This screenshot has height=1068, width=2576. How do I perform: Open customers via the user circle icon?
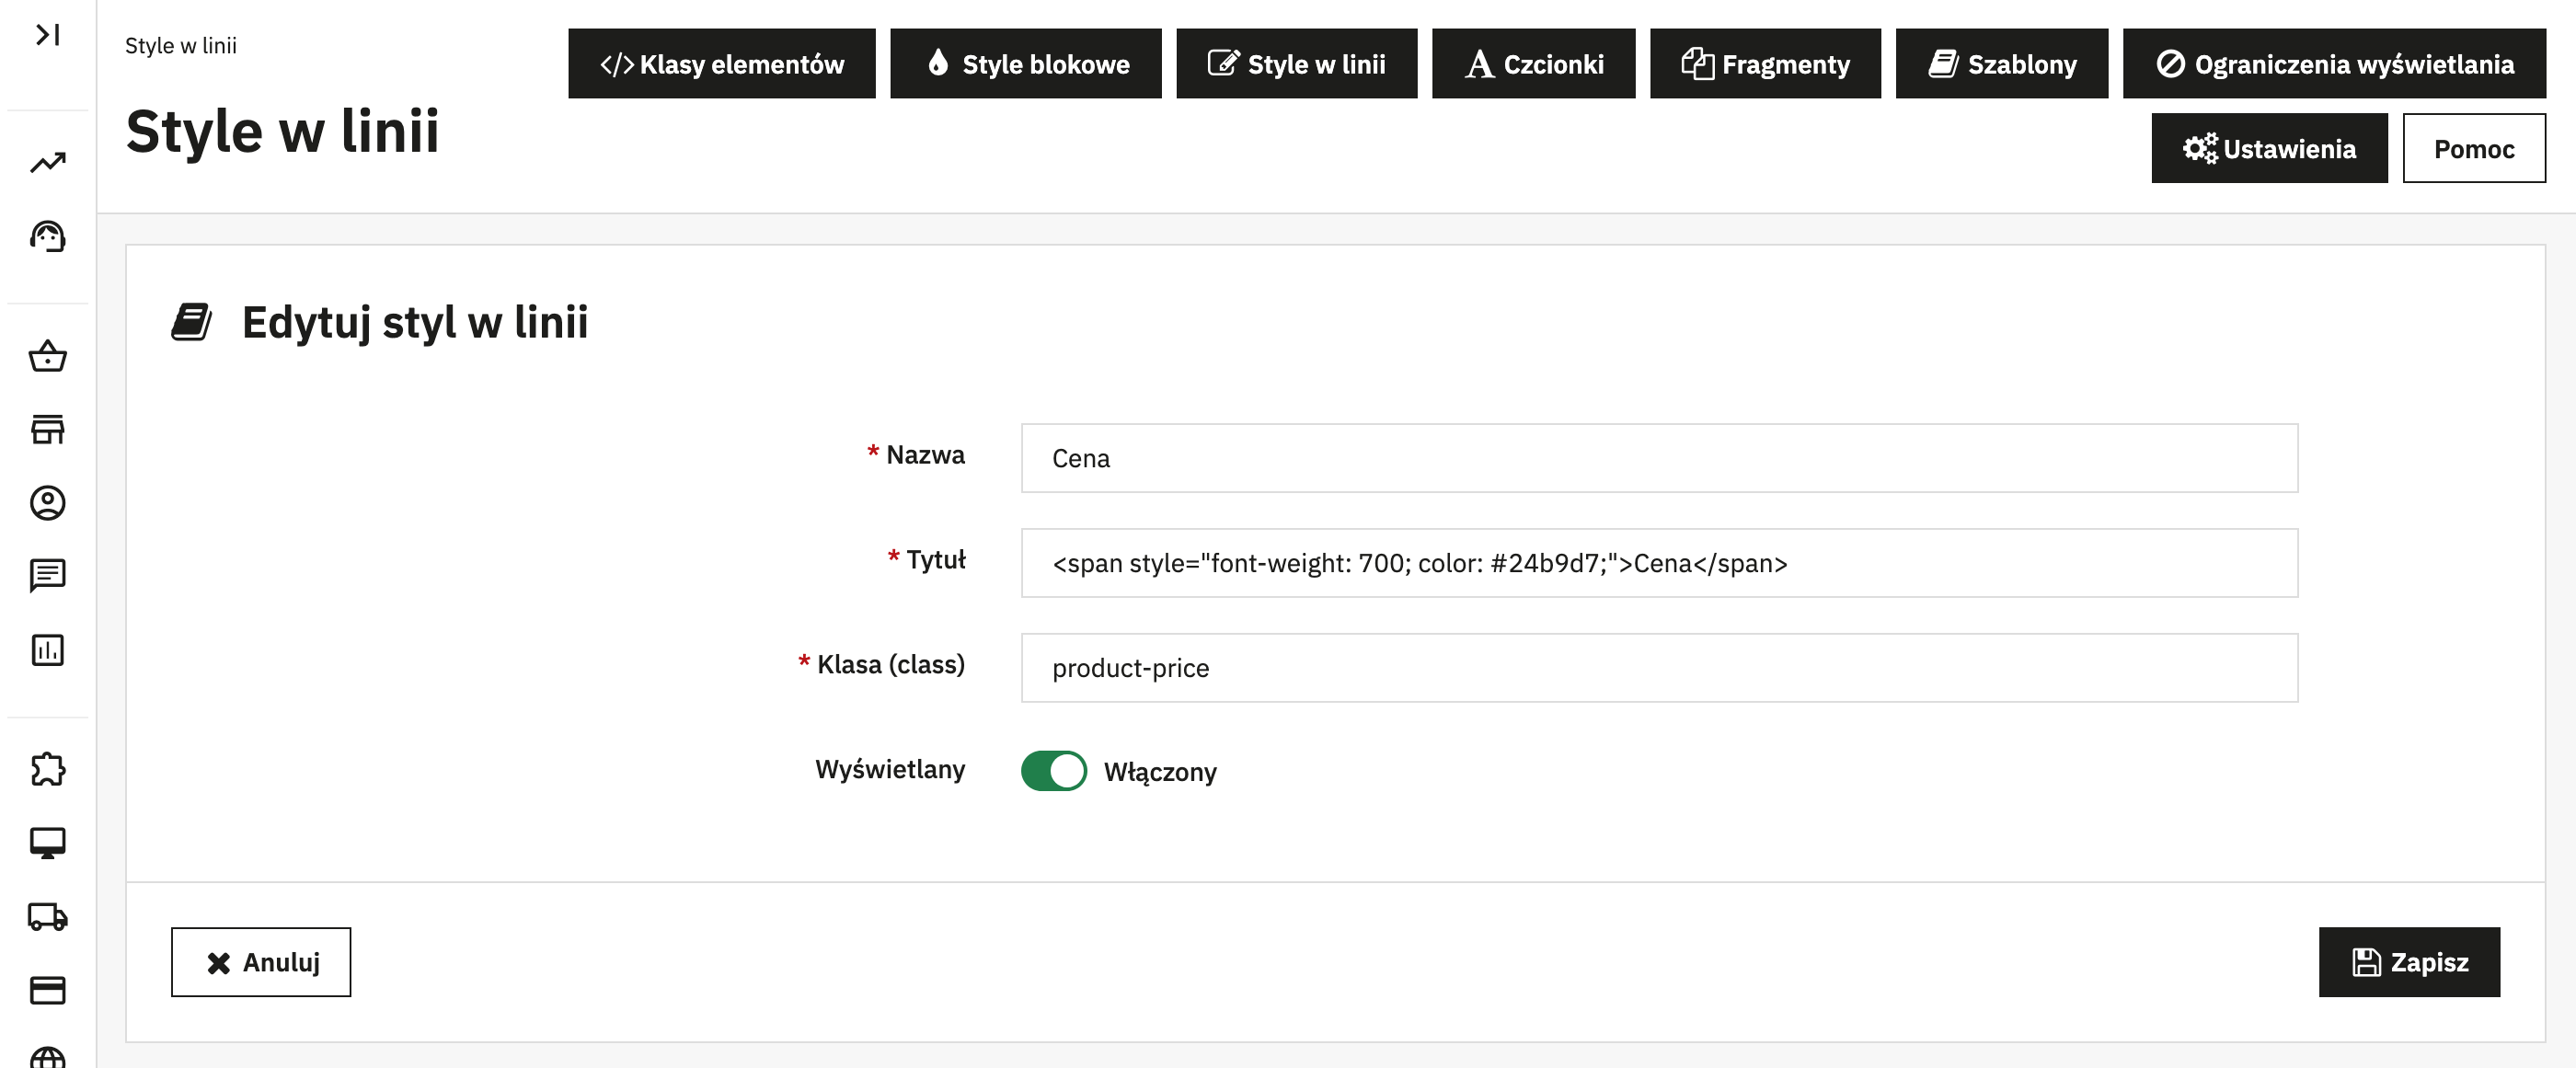47,502
